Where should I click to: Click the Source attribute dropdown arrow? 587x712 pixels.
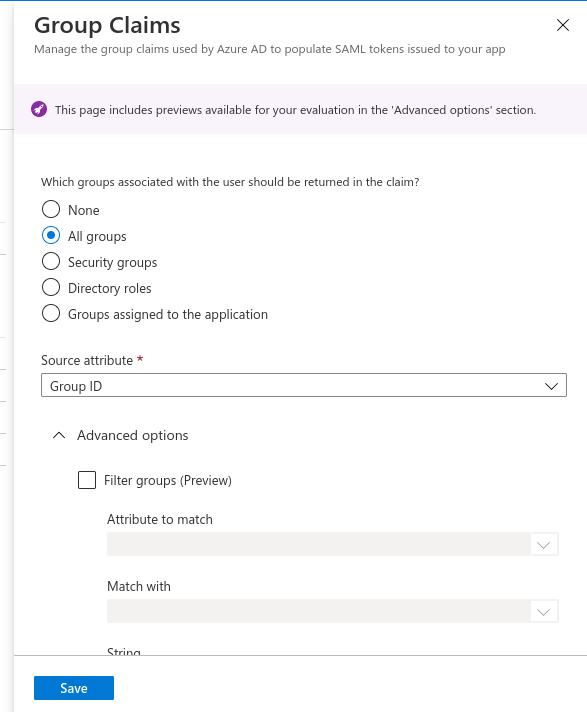tap(551, 386)
